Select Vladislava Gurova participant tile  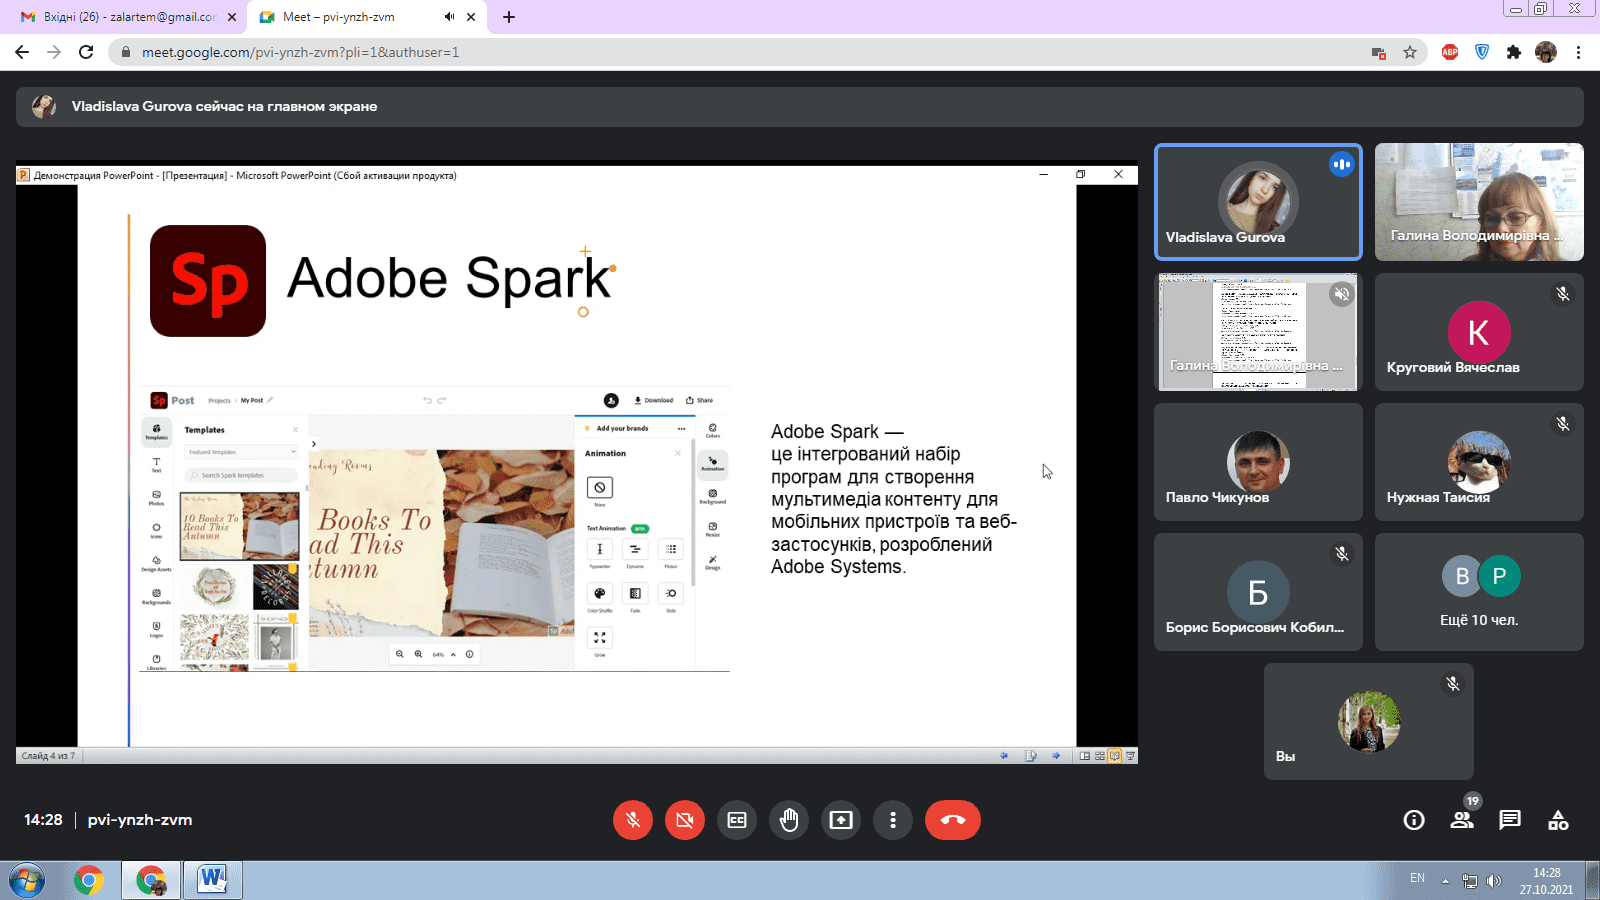[x=1258, y=202]
